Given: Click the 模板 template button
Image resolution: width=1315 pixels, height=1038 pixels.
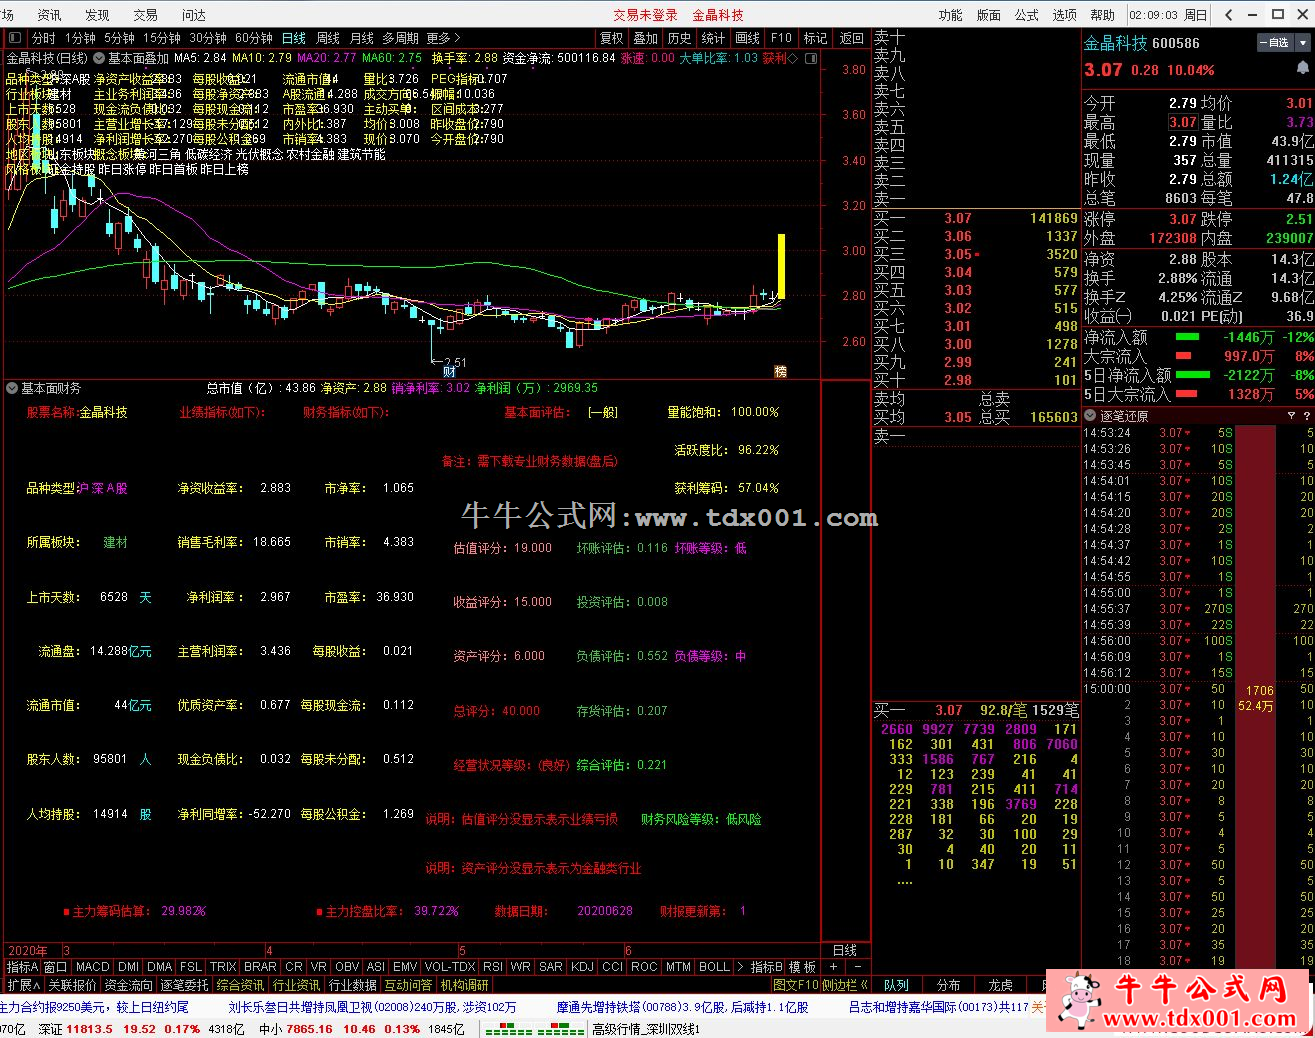Looking at the screenshot, I should point(803,967).
